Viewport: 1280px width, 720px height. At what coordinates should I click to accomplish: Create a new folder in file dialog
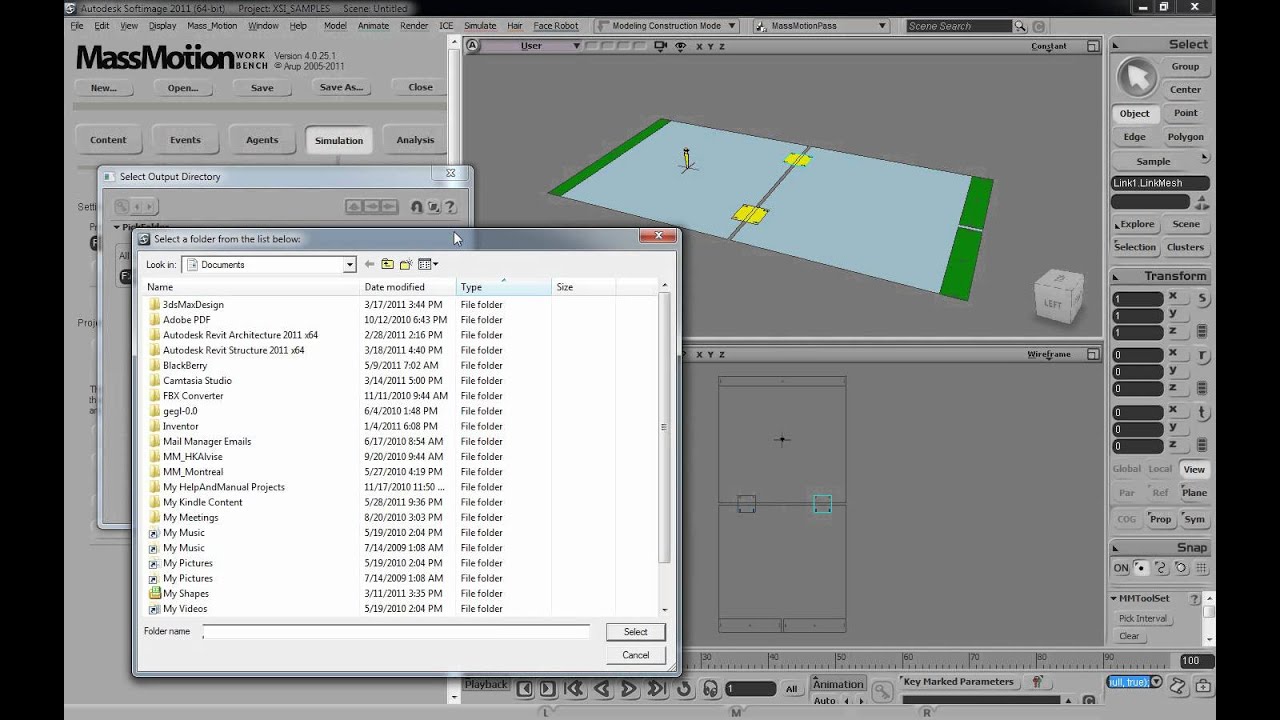point(406,264)
